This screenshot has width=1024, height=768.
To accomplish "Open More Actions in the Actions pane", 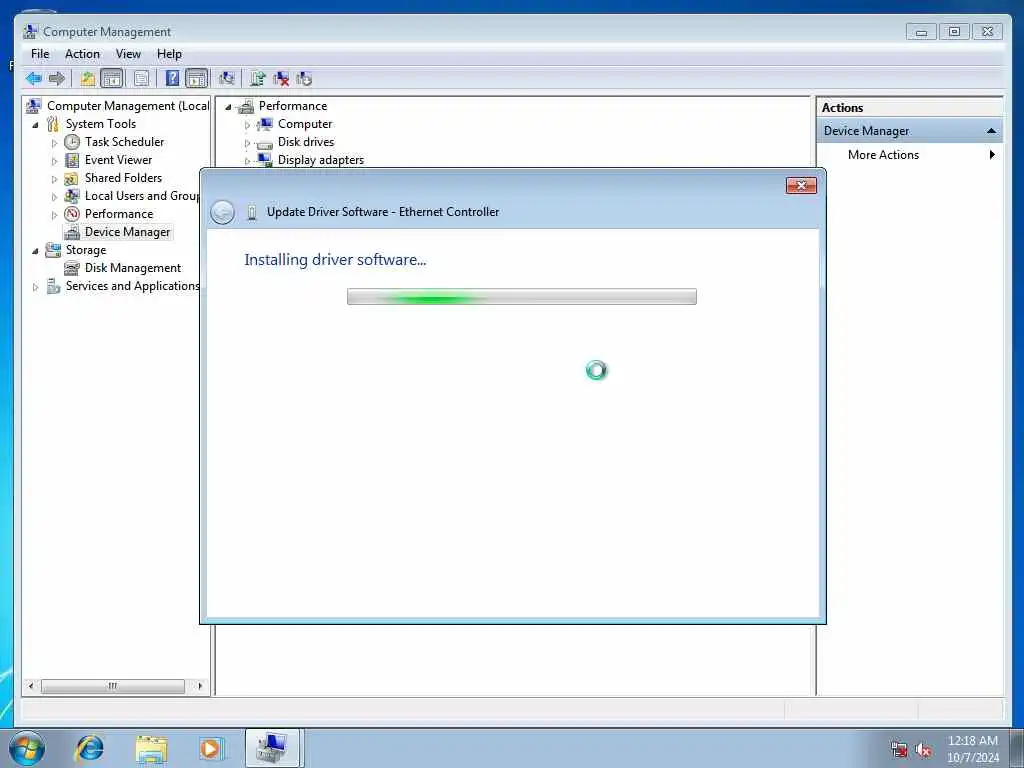I will point(883,155).
